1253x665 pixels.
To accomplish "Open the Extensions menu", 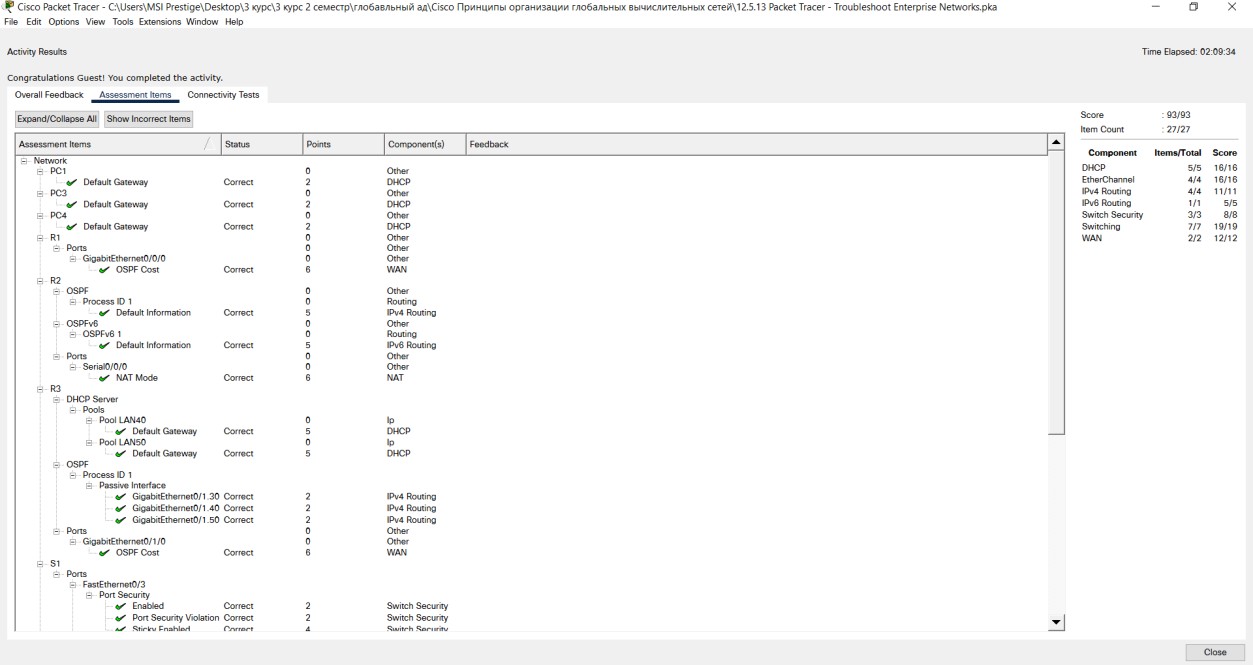I will [160, 22].
